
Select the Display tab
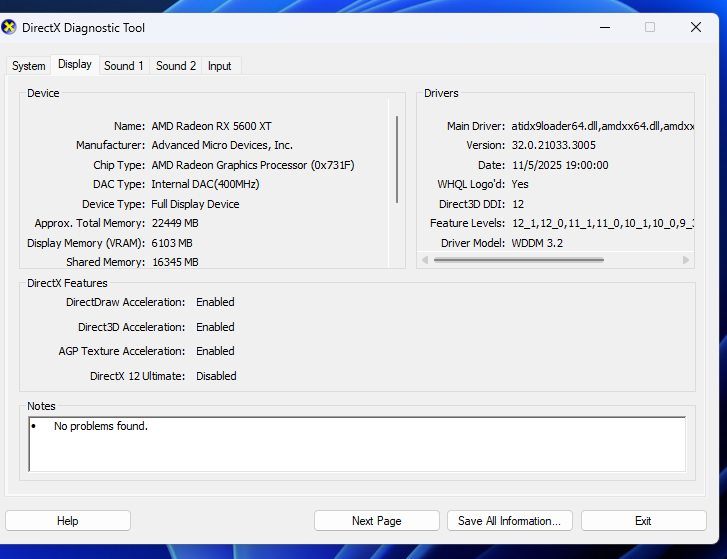75,64
